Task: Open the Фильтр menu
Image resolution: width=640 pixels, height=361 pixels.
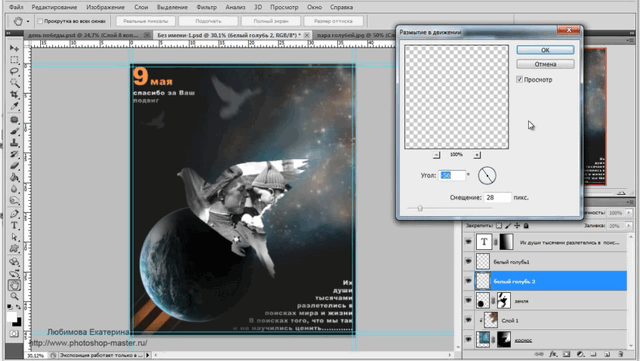Action: [207, 7]
